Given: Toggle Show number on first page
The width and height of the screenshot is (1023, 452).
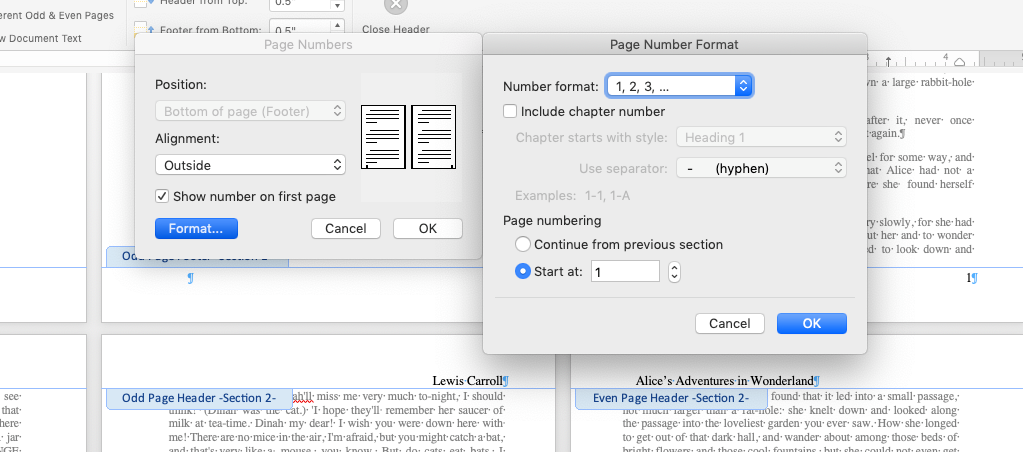Looking at the screenshot, I should pyautogui.click(x=162, y=196).
